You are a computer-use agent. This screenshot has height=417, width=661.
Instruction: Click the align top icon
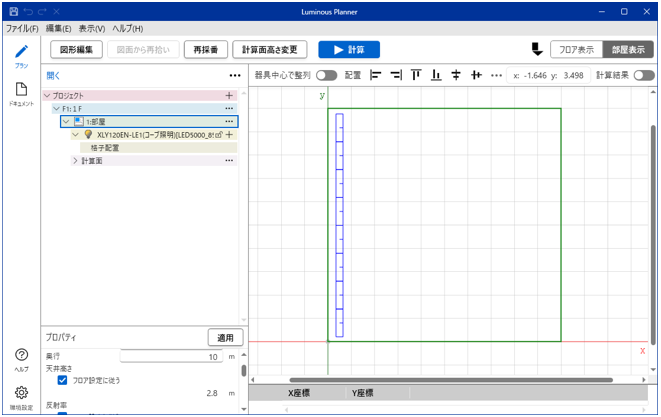[x=416, y=75]
